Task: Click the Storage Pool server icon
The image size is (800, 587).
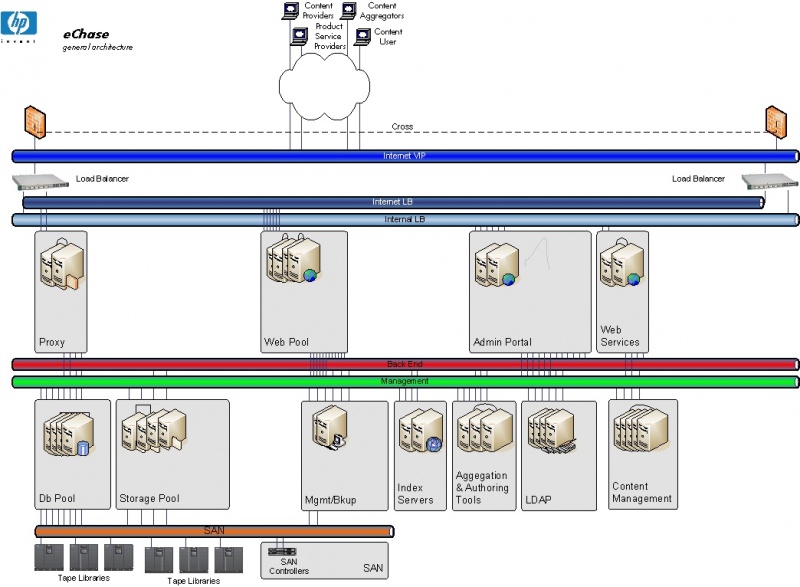Action: 155,432
